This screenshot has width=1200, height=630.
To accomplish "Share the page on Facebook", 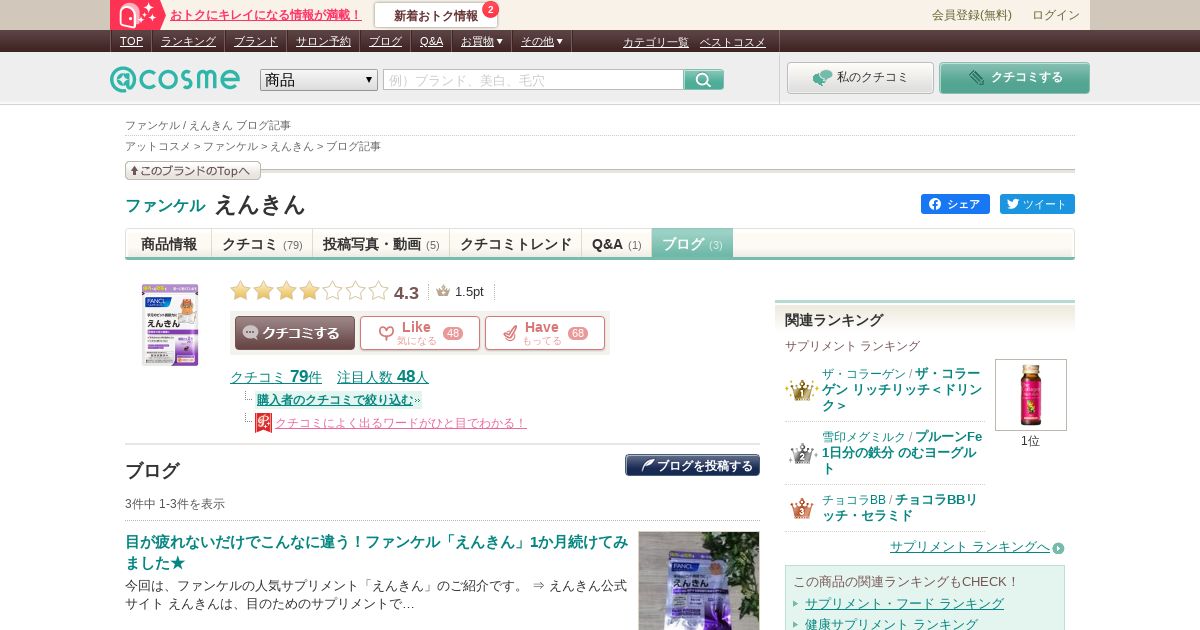I will [x=955, y=204].
